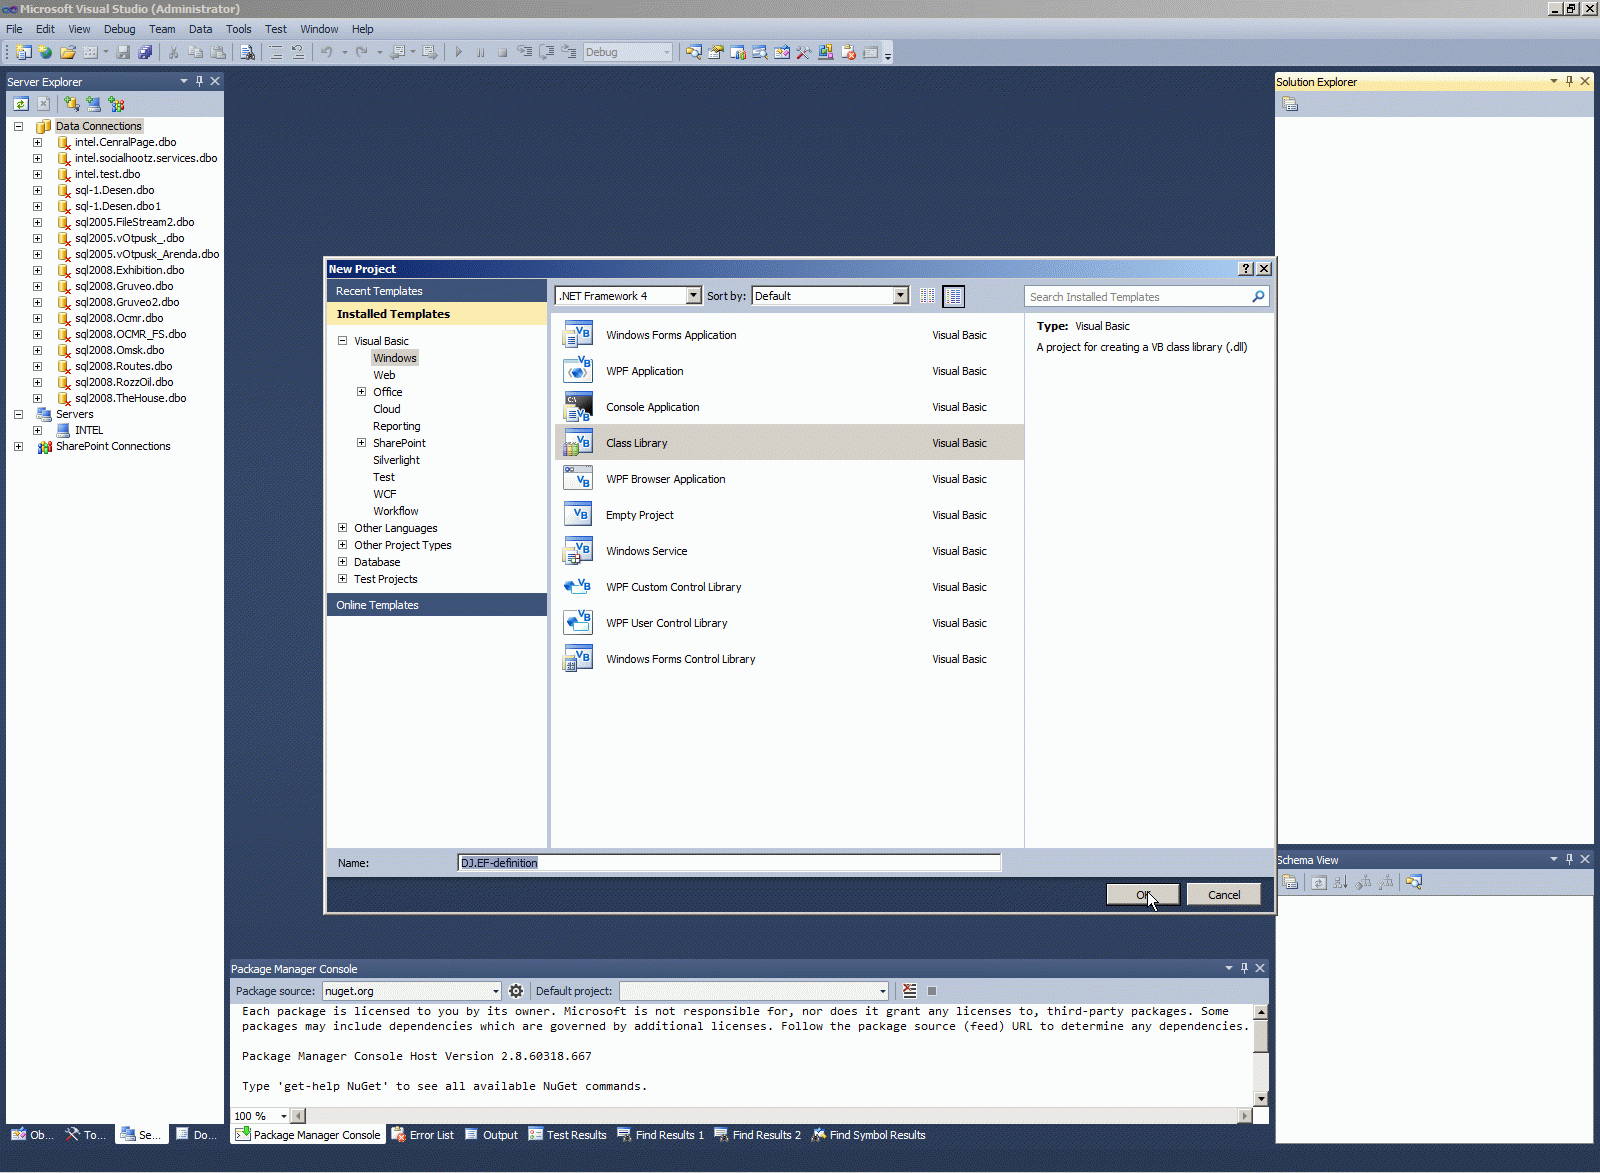Click the project Name input field
The height and width of the screenshot is (1173, 1600).
[729, 863]
